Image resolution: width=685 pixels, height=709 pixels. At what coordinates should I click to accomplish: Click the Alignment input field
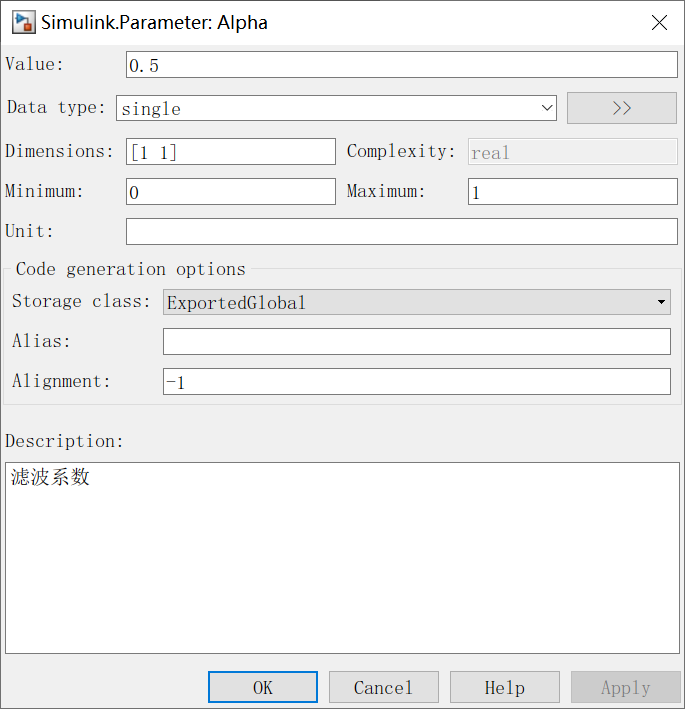coord(416,382)
